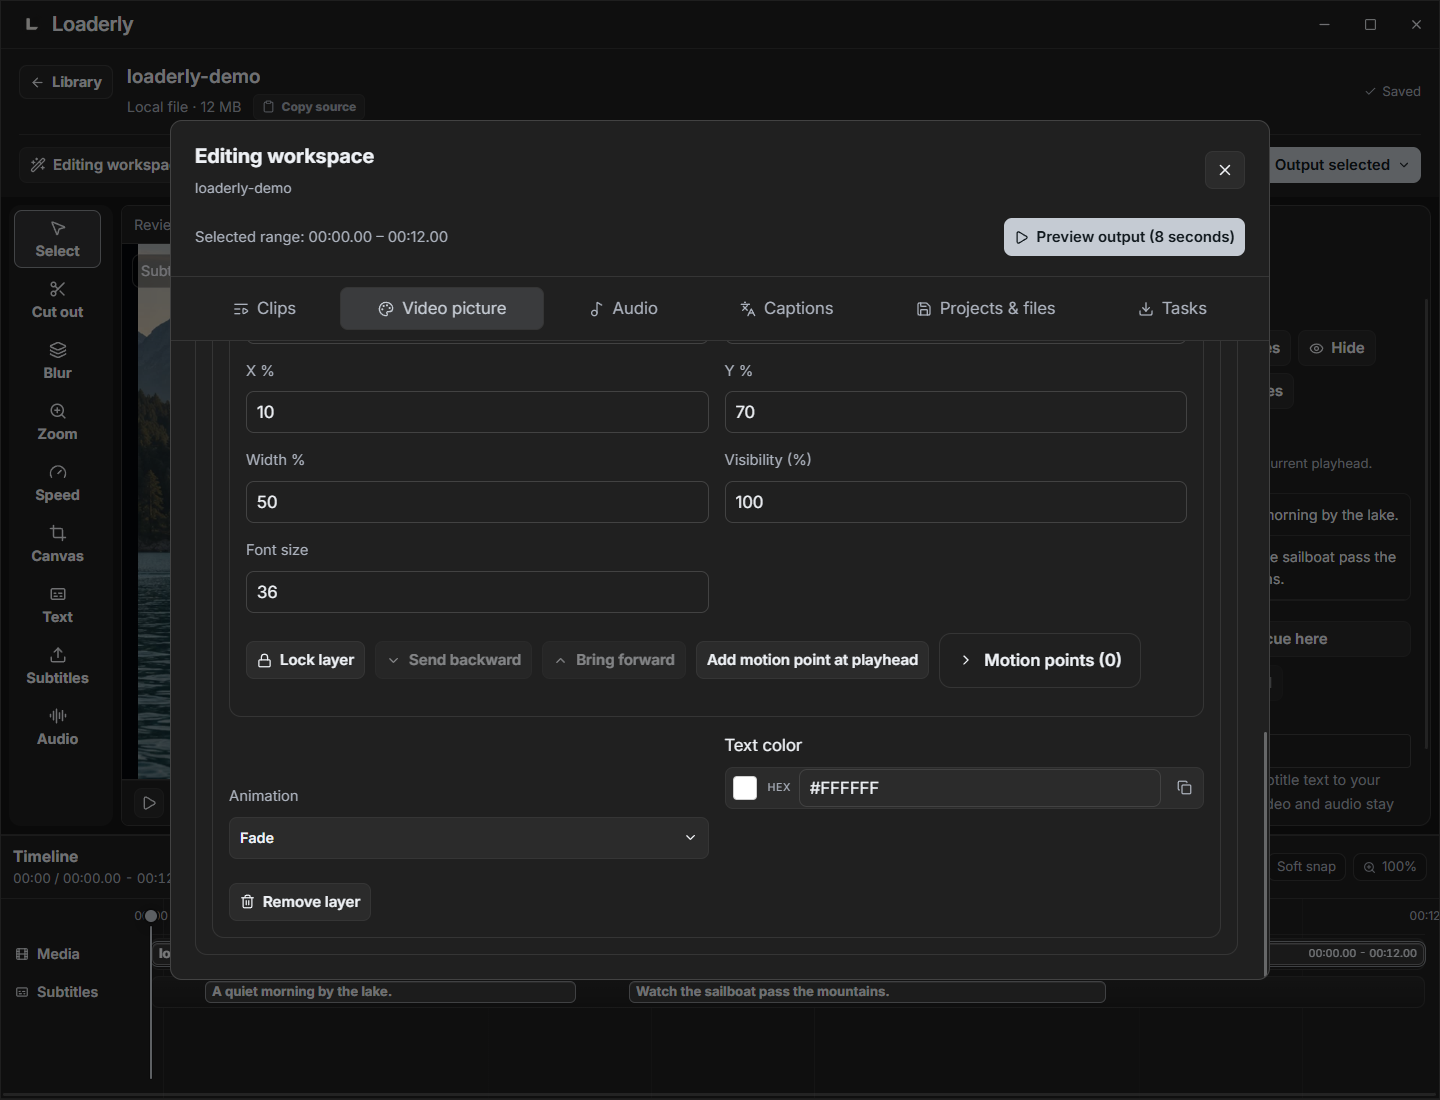Go to the Tasks tab
This screenshot has width=1440, height=1100.
point(1172,308)
